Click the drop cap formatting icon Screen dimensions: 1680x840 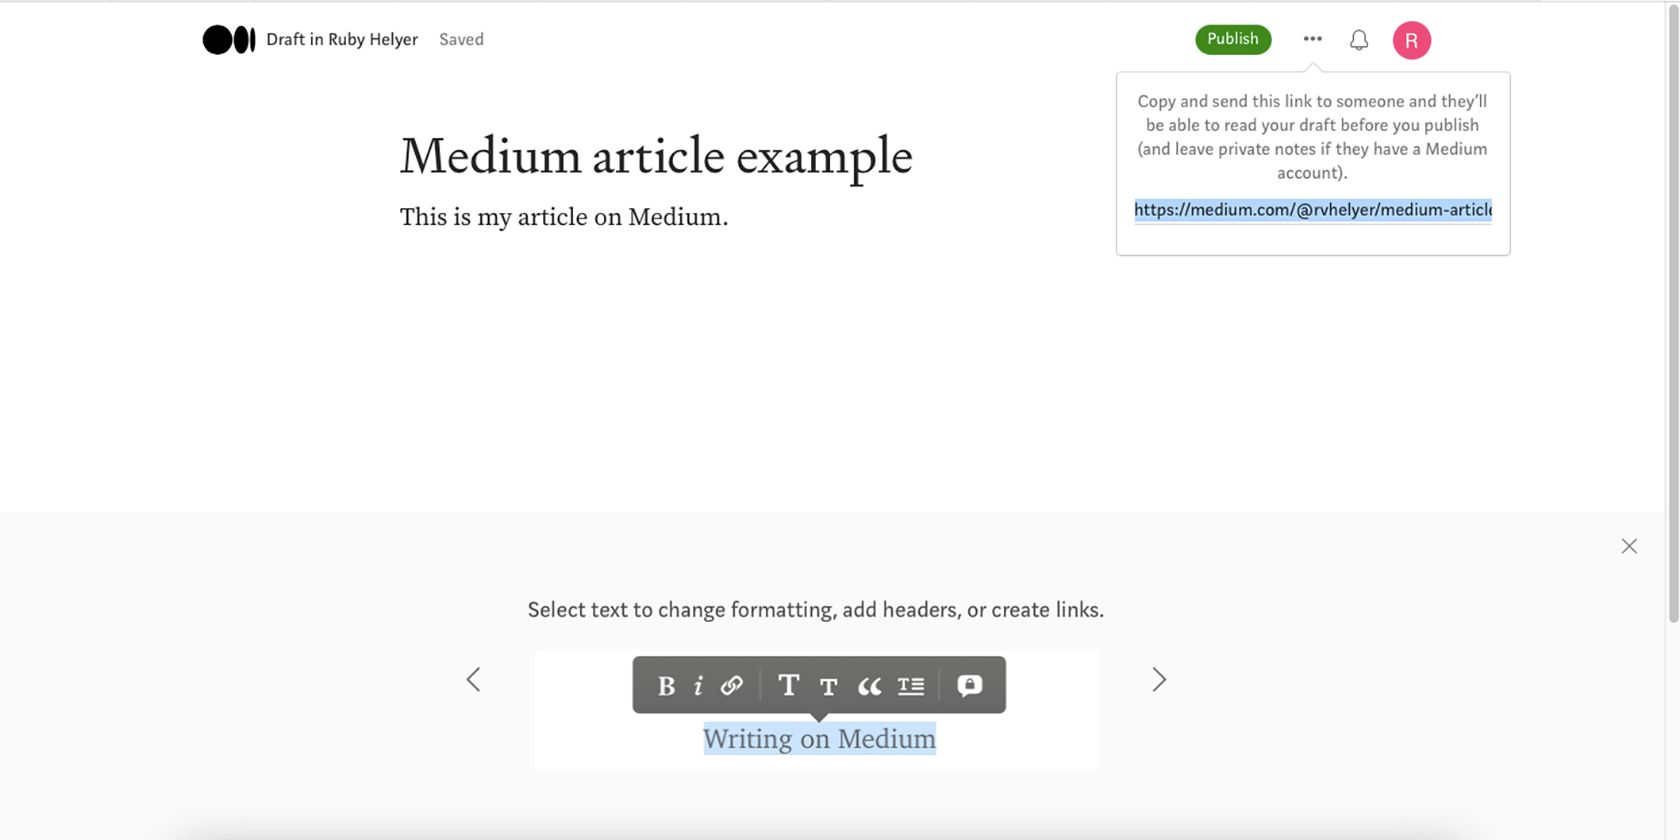(910, 686)
